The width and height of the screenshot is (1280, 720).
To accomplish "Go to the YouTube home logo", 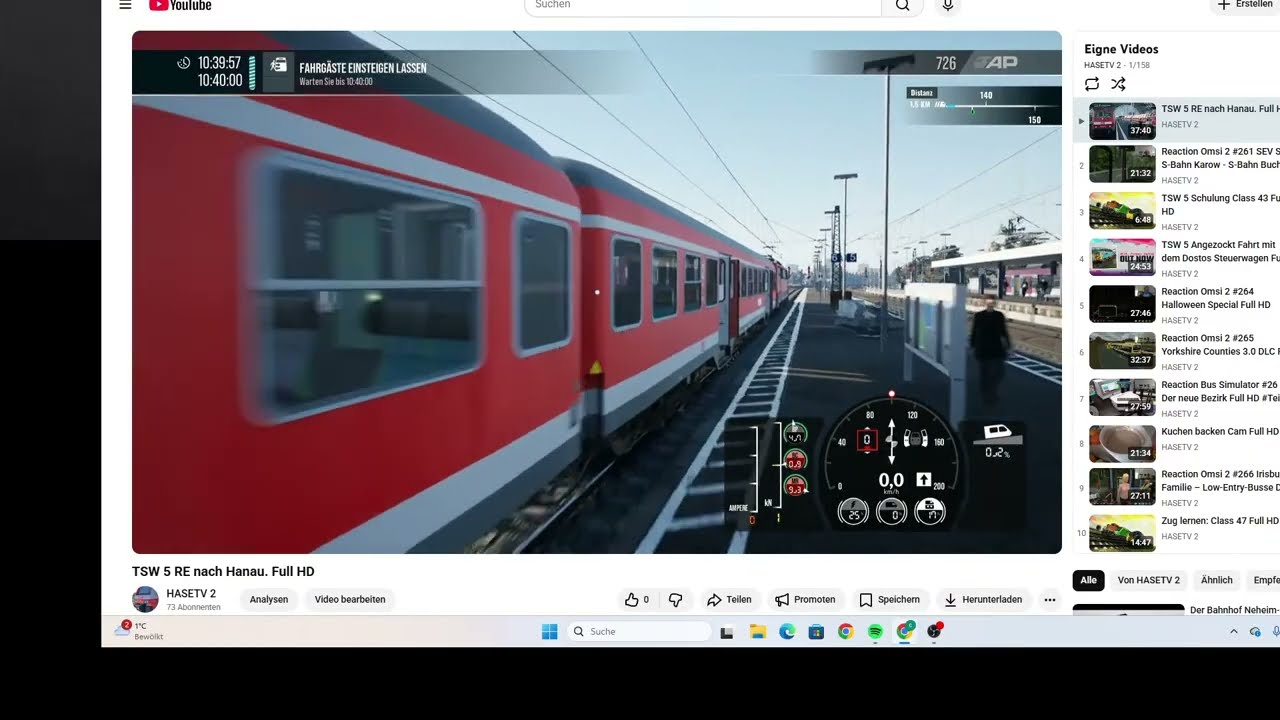I will (x=180, y=5).
